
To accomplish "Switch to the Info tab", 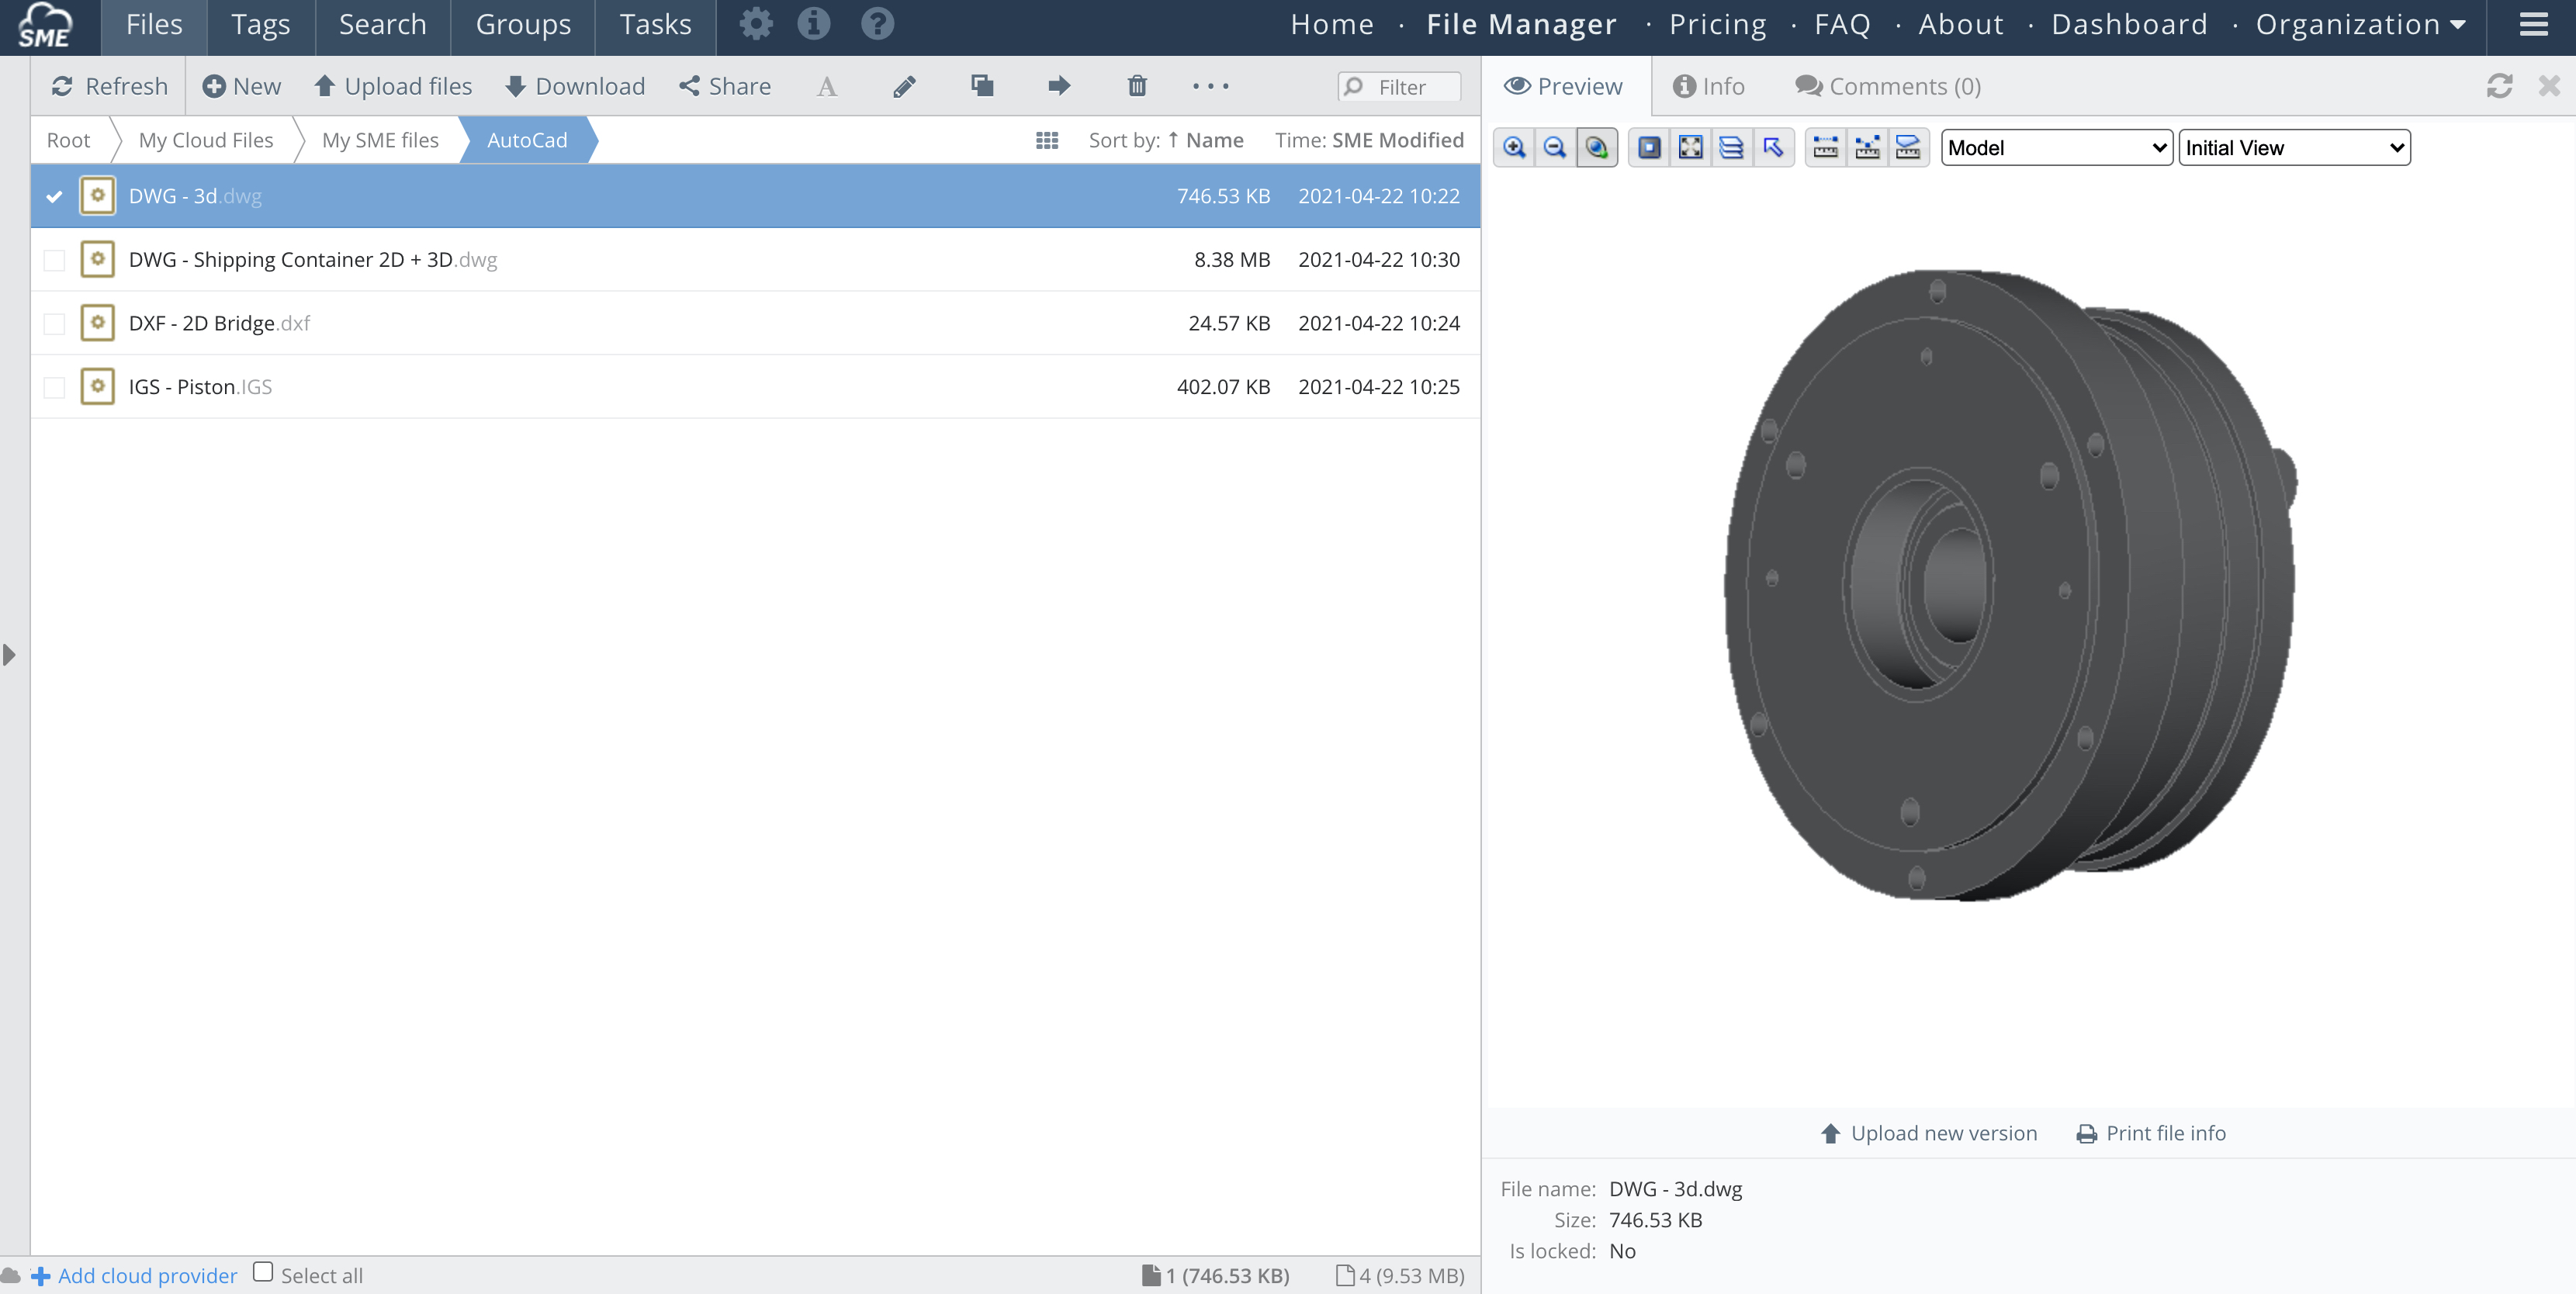I will [x=1709, y=86].
